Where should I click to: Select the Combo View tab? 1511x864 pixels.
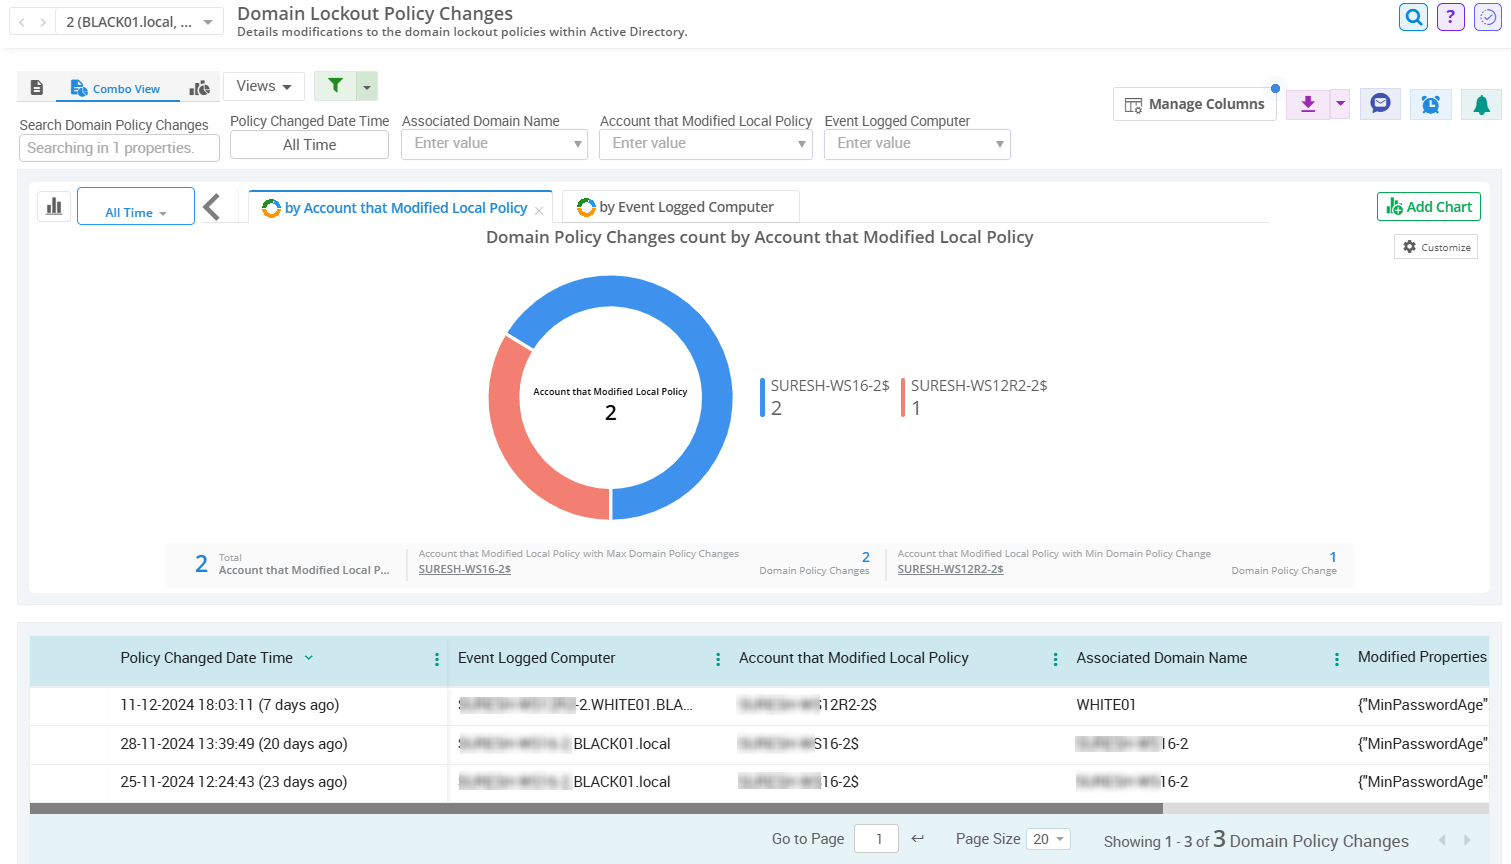[x=115, y=89]
